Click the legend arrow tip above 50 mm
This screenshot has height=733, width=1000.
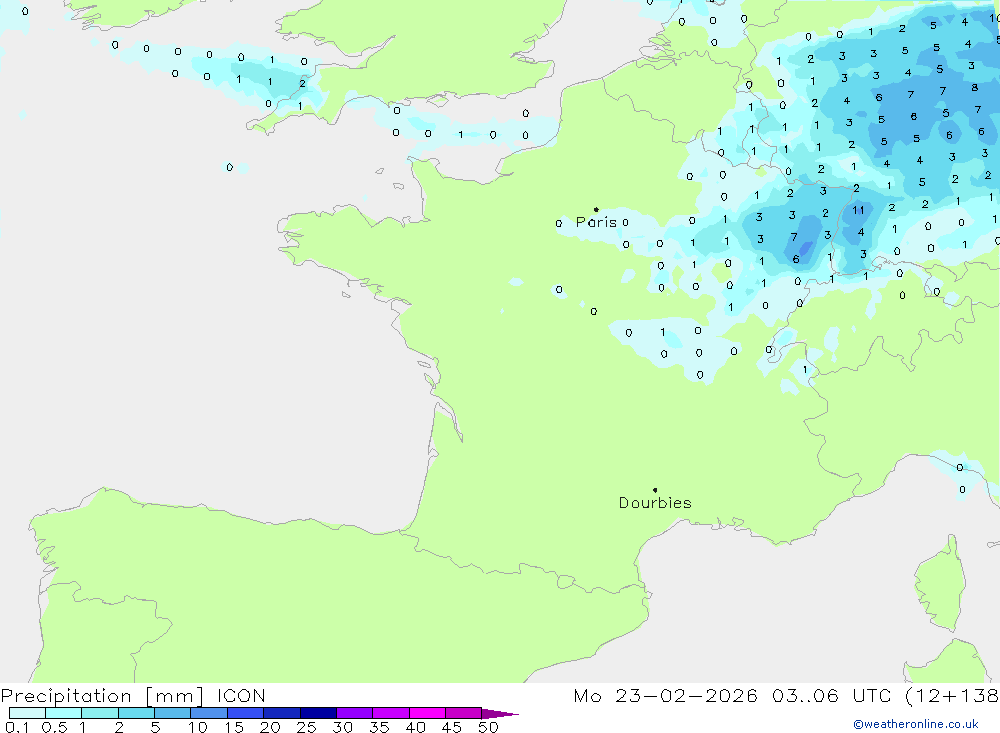(500, 713)
